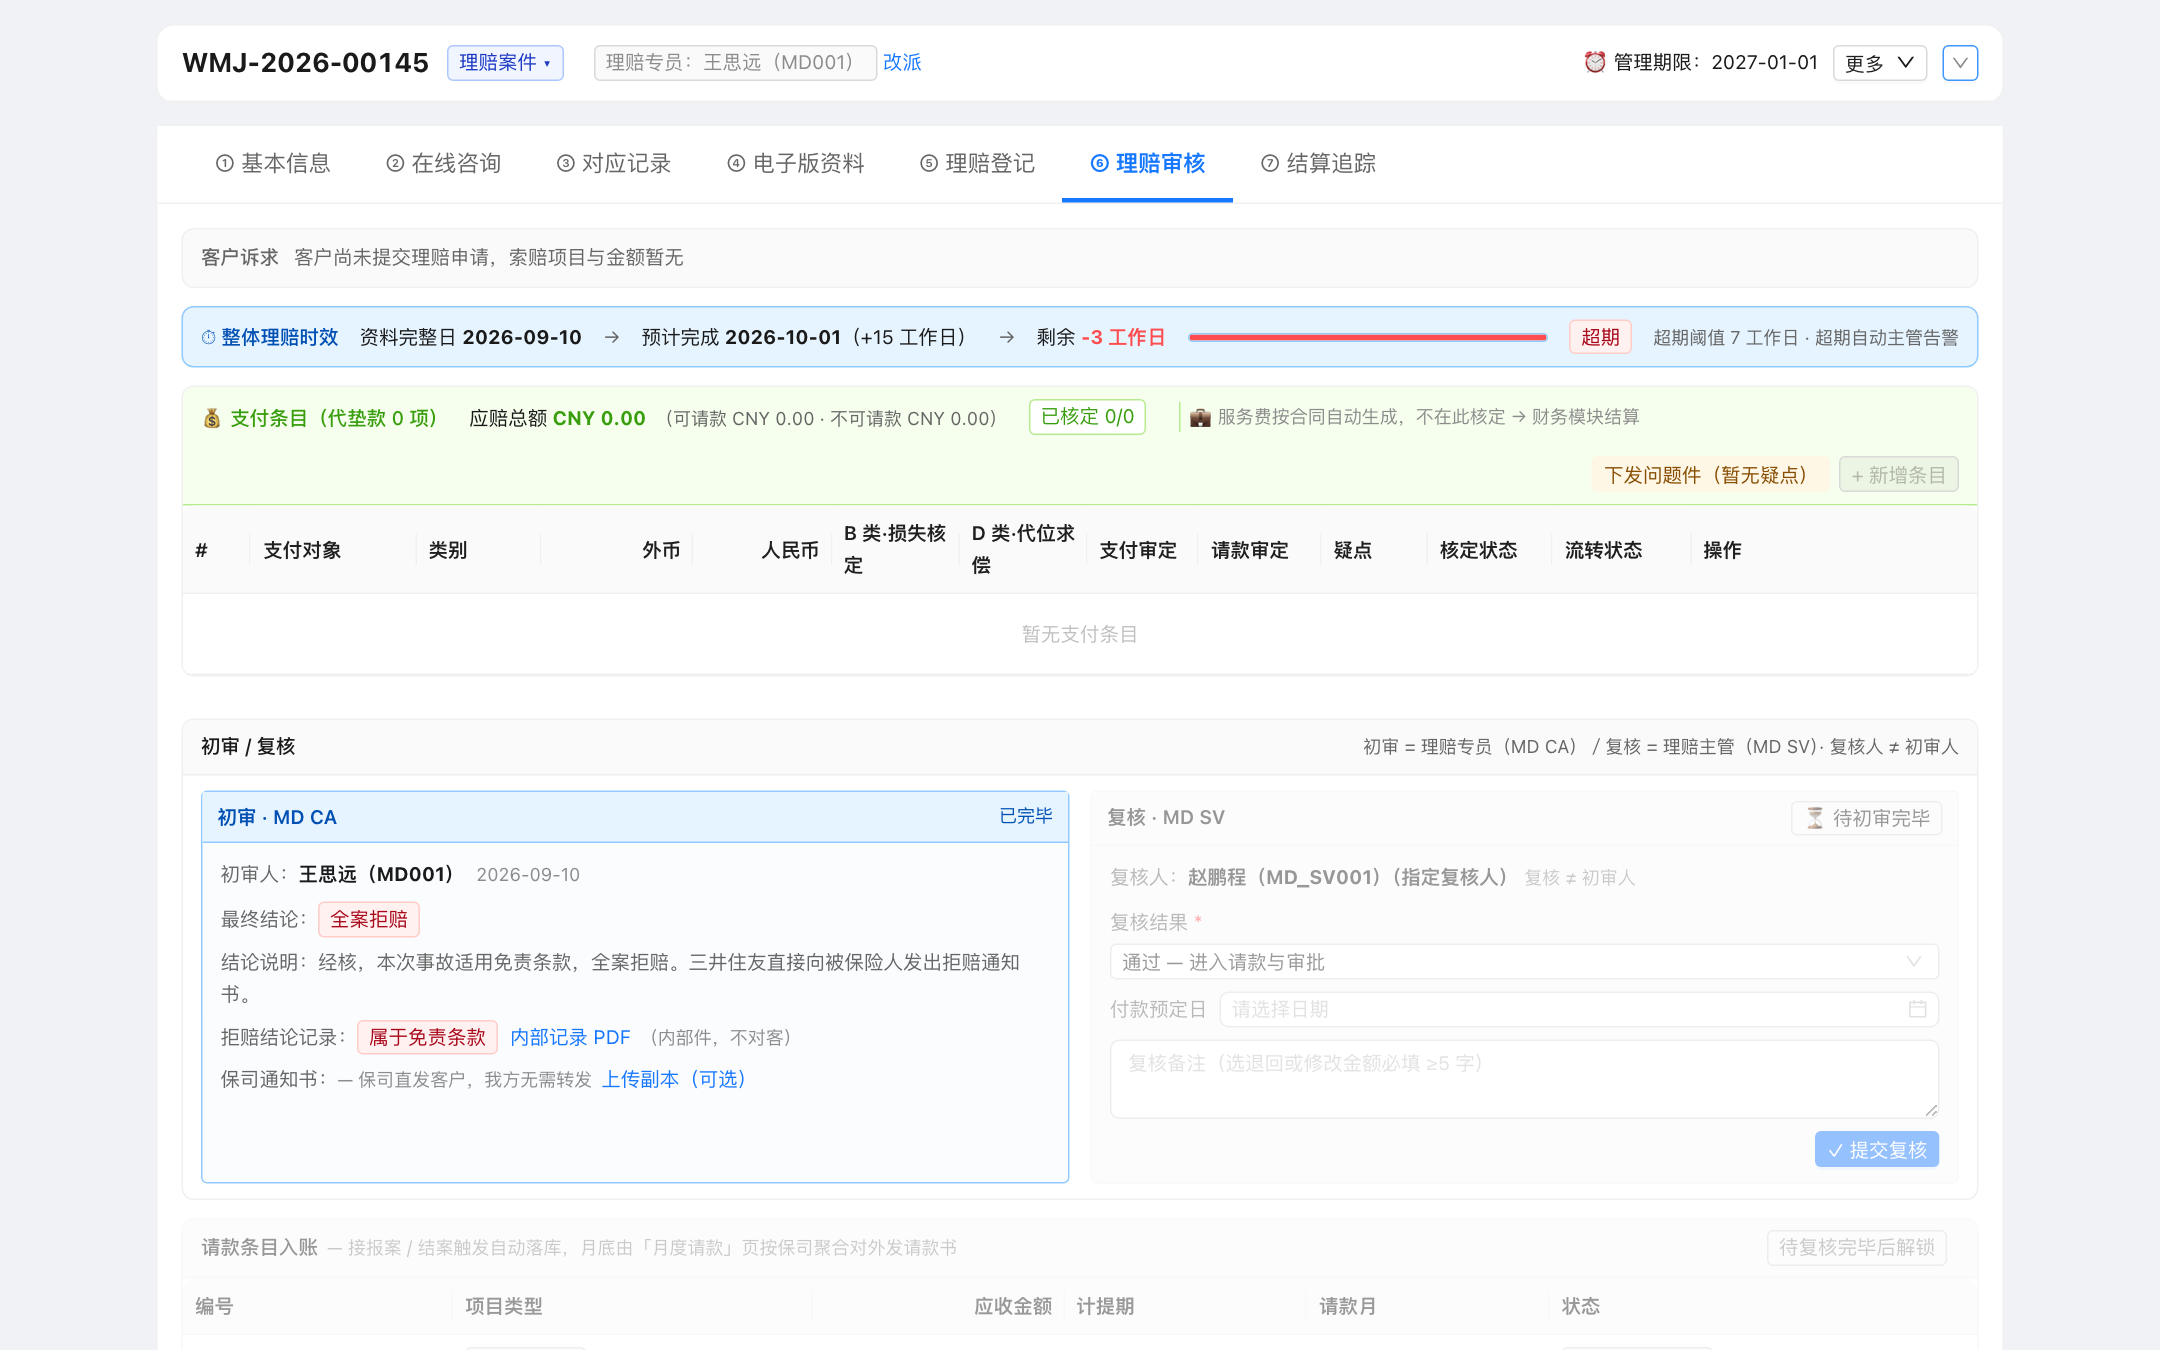This screenshot has width=2160, height=1350.
Task: Click the 待复核完毕后解锁 button
Action: (1856, 1247)
